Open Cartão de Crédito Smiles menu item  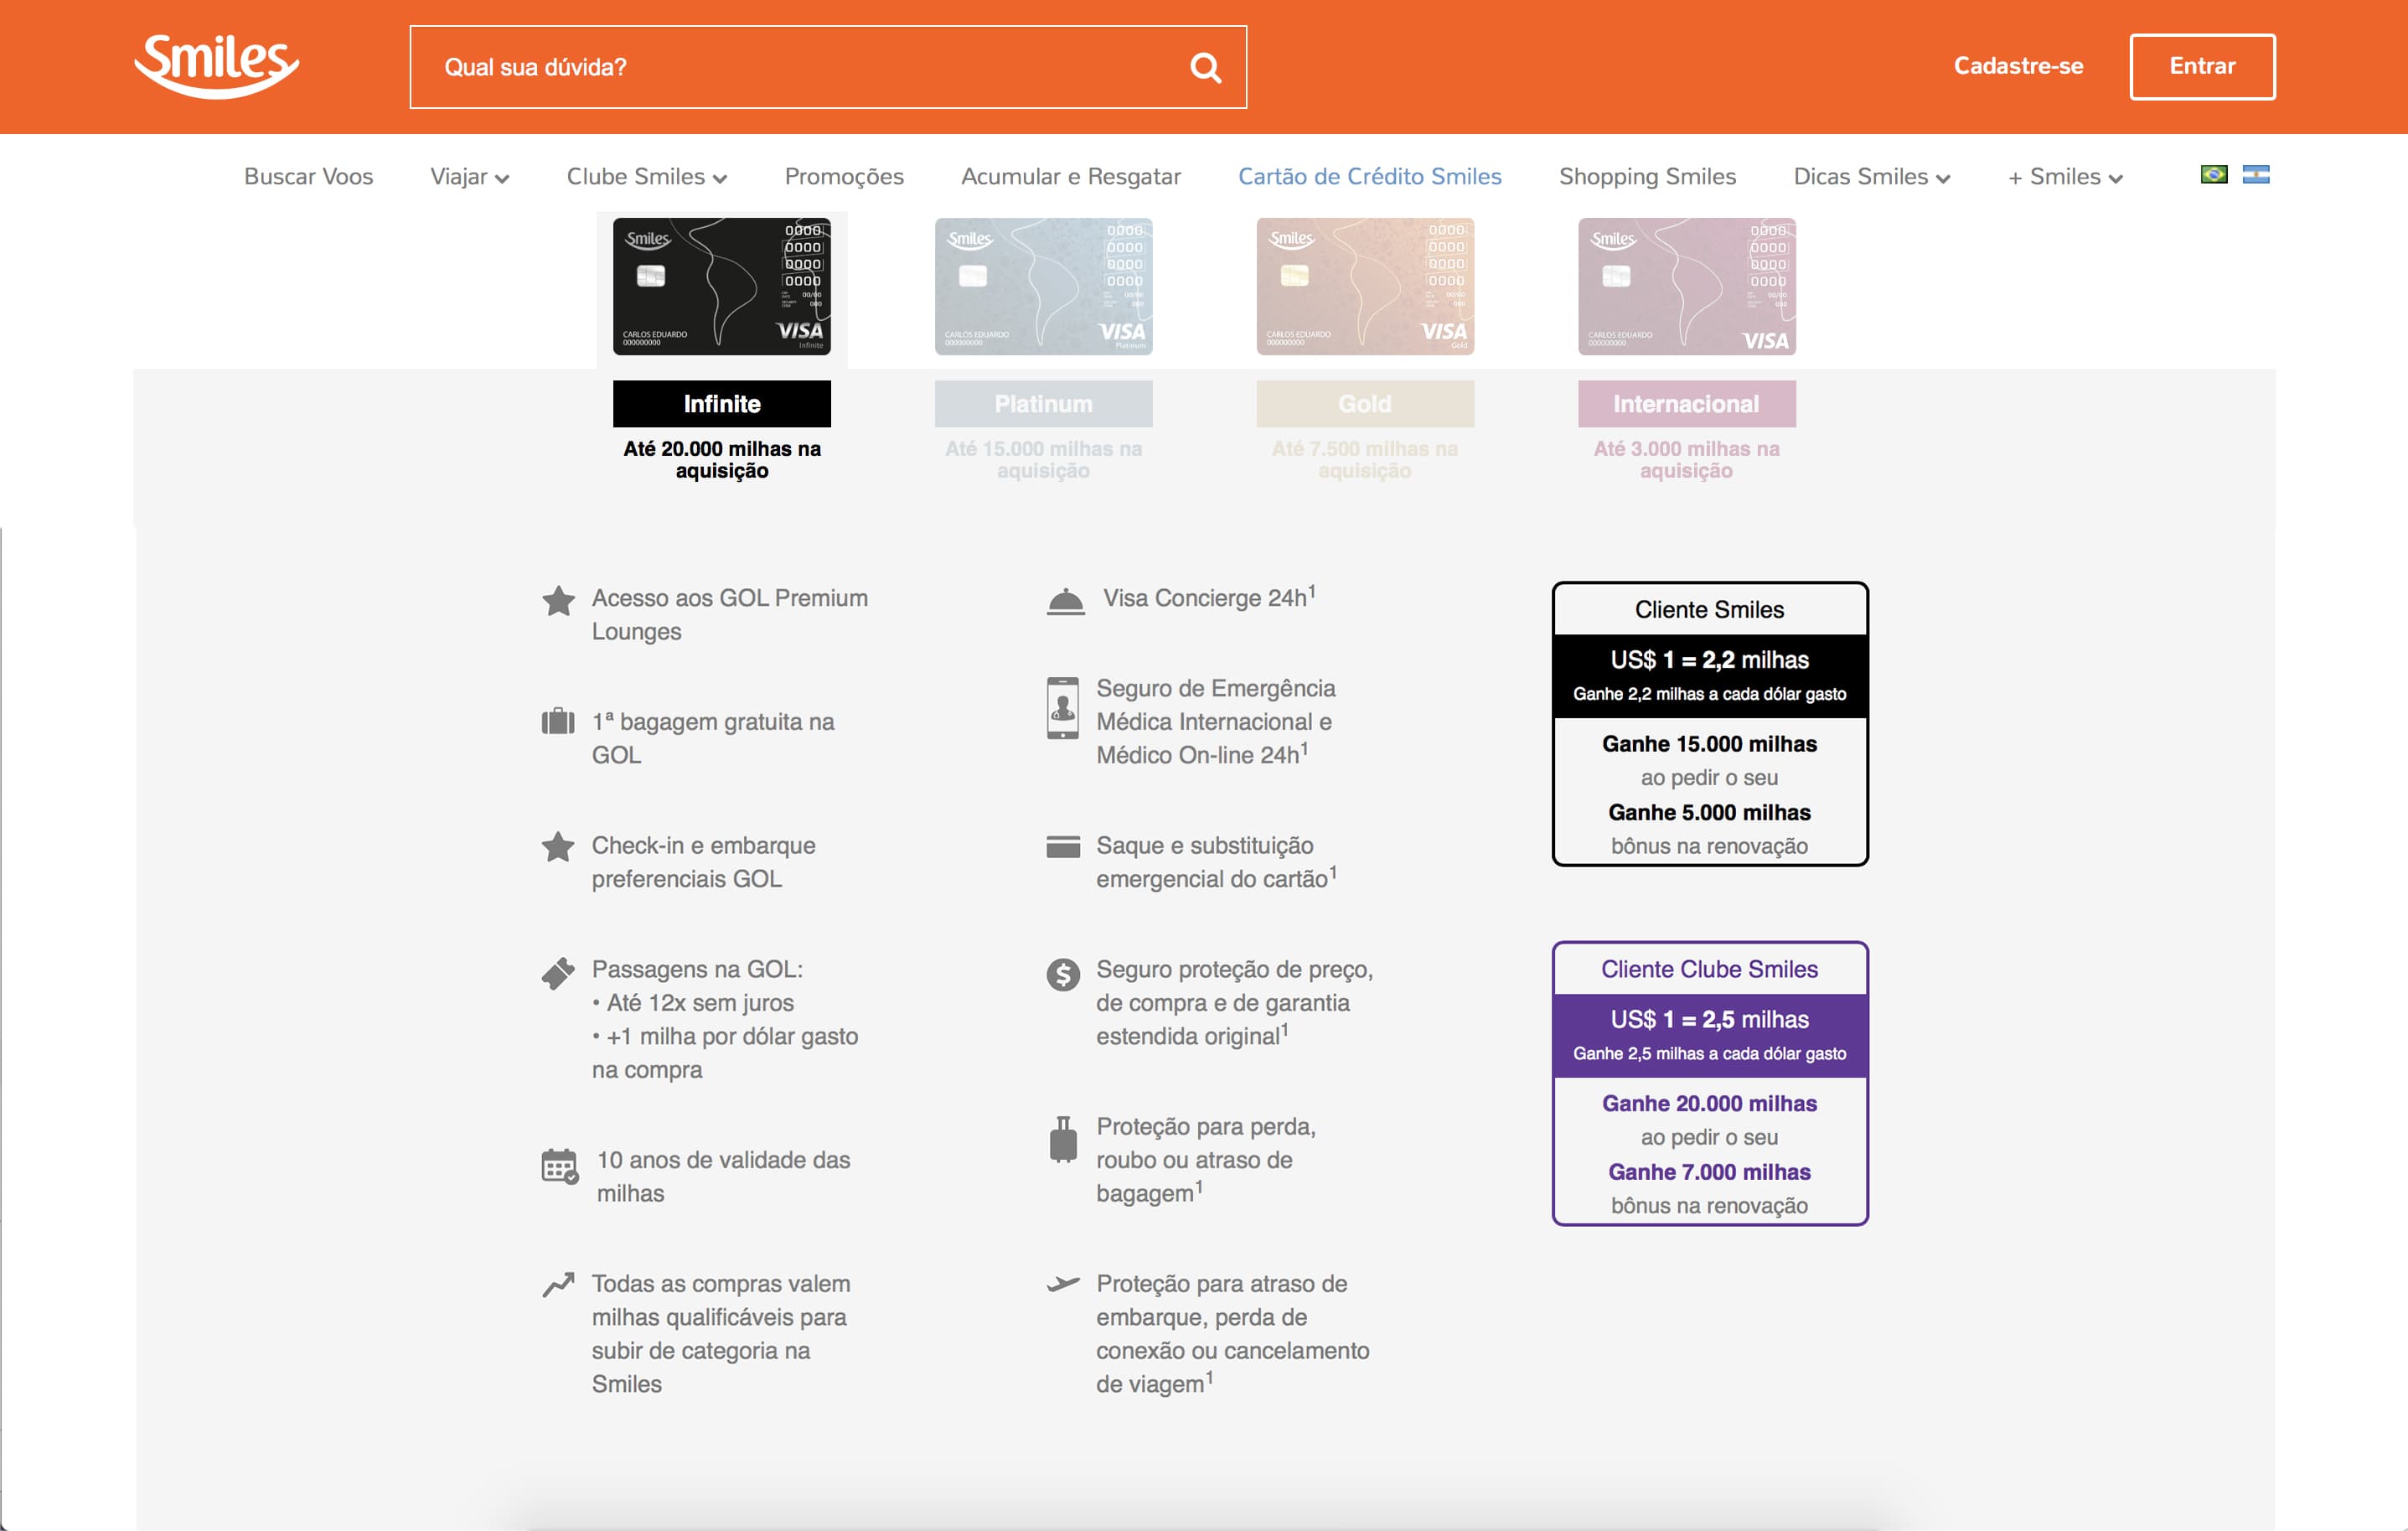point(1370,177)
